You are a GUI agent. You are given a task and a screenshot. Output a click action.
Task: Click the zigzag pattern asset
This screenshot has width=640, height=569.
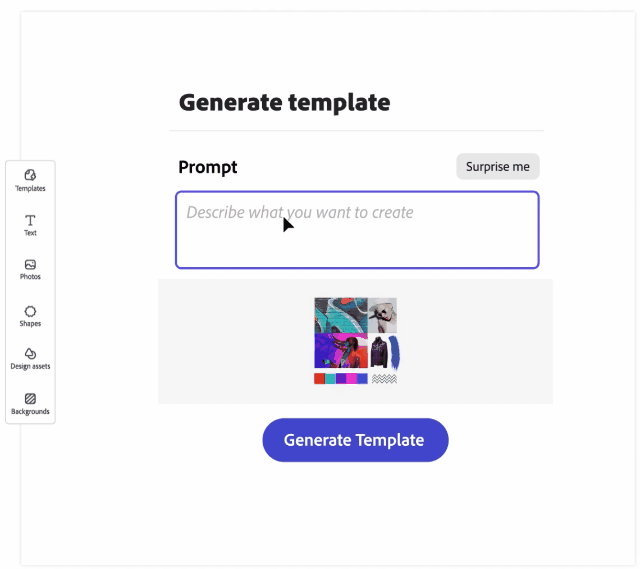coord(384,379)
